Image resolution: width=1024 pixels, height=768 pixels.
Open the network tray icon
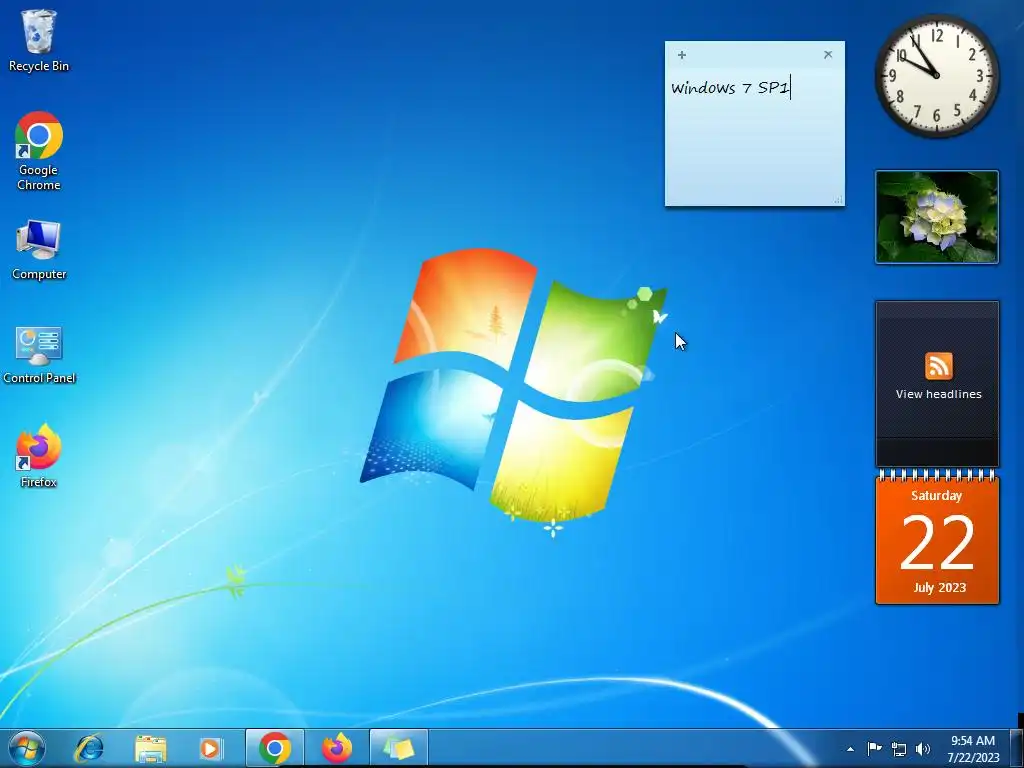click(899, 749)
